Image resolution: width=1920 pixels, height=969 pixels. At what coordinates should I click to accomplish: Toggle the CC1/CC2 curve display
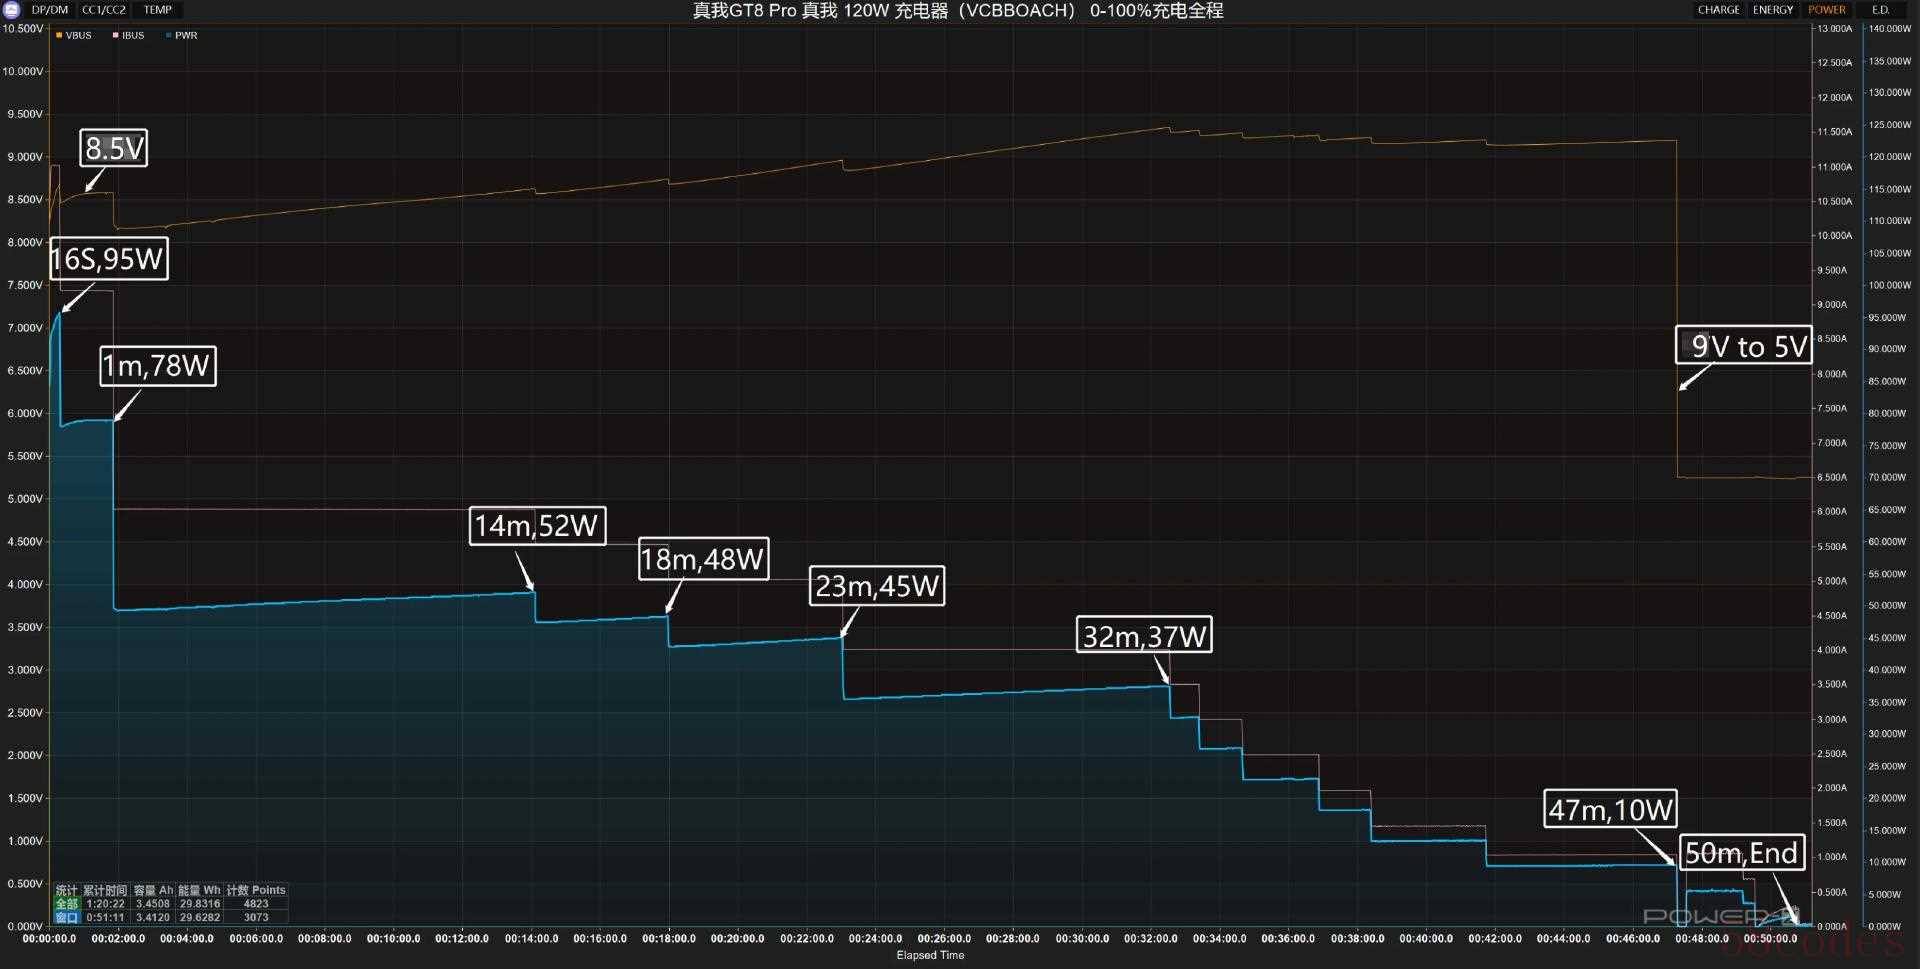point(104,10)
